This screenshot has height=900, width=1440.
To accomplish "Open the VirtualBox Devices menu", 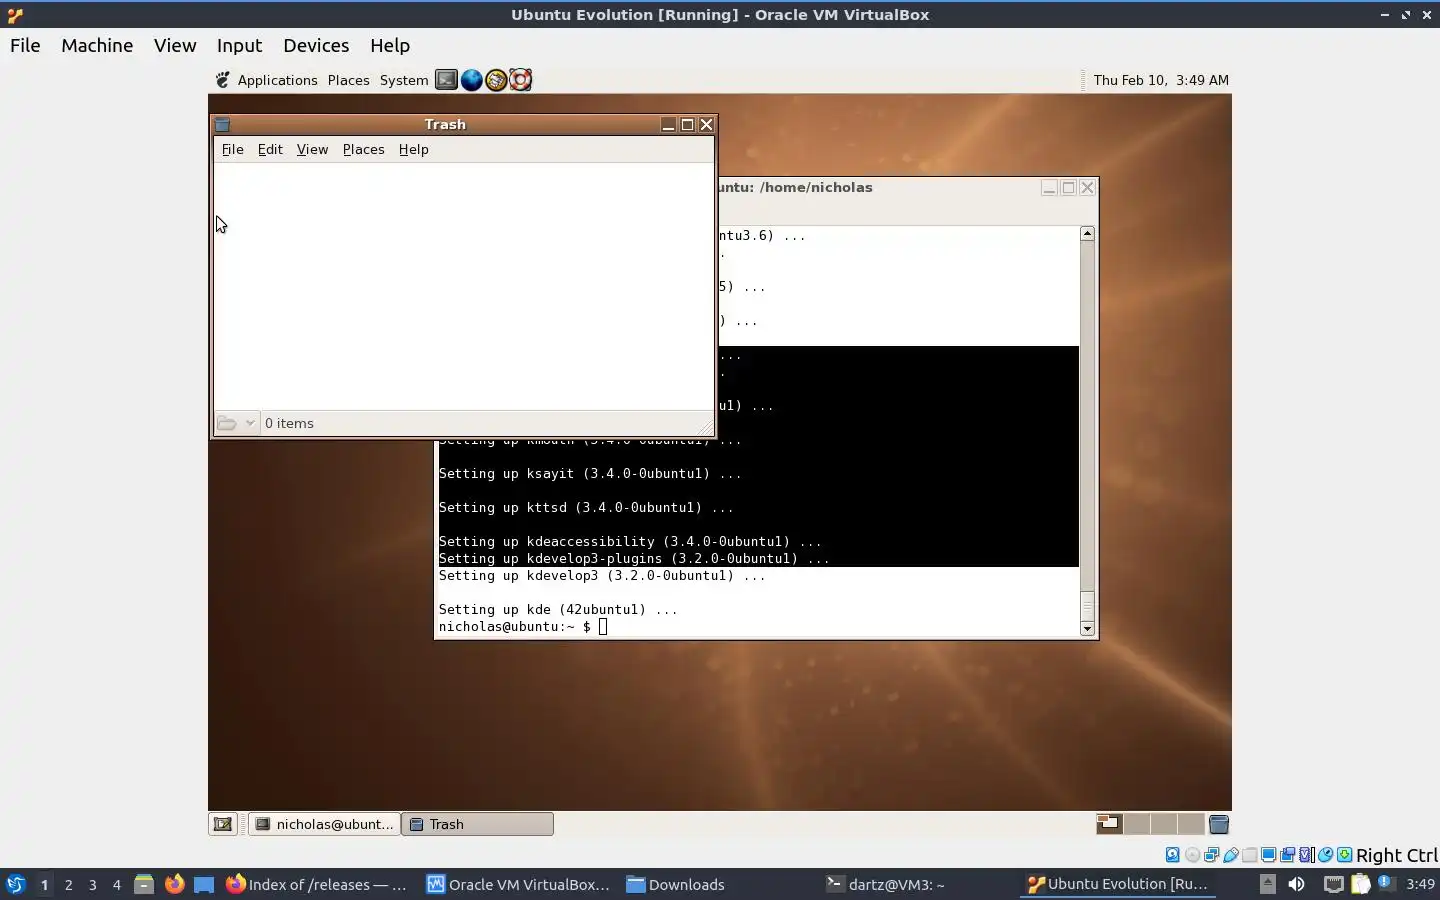I will click(x=316, y=45).
